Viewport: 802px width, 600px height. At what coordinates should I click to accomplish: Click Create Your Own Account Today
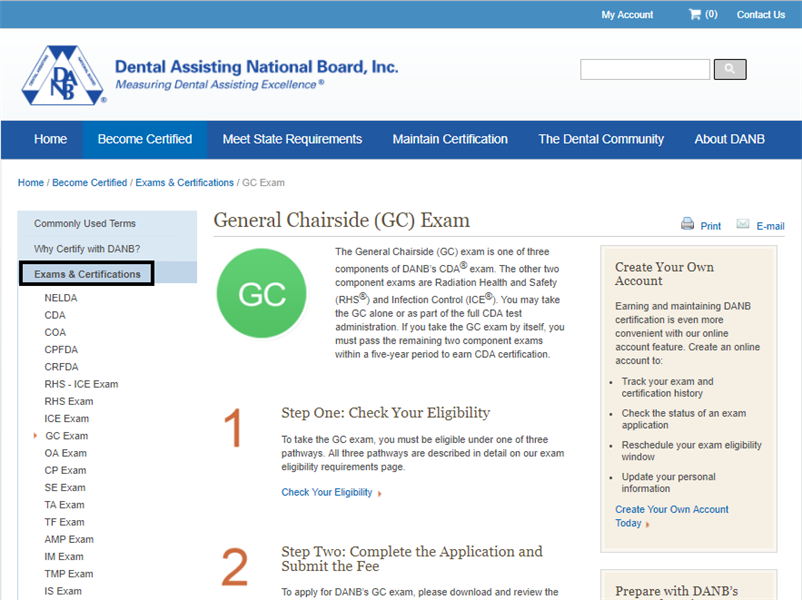671,515
